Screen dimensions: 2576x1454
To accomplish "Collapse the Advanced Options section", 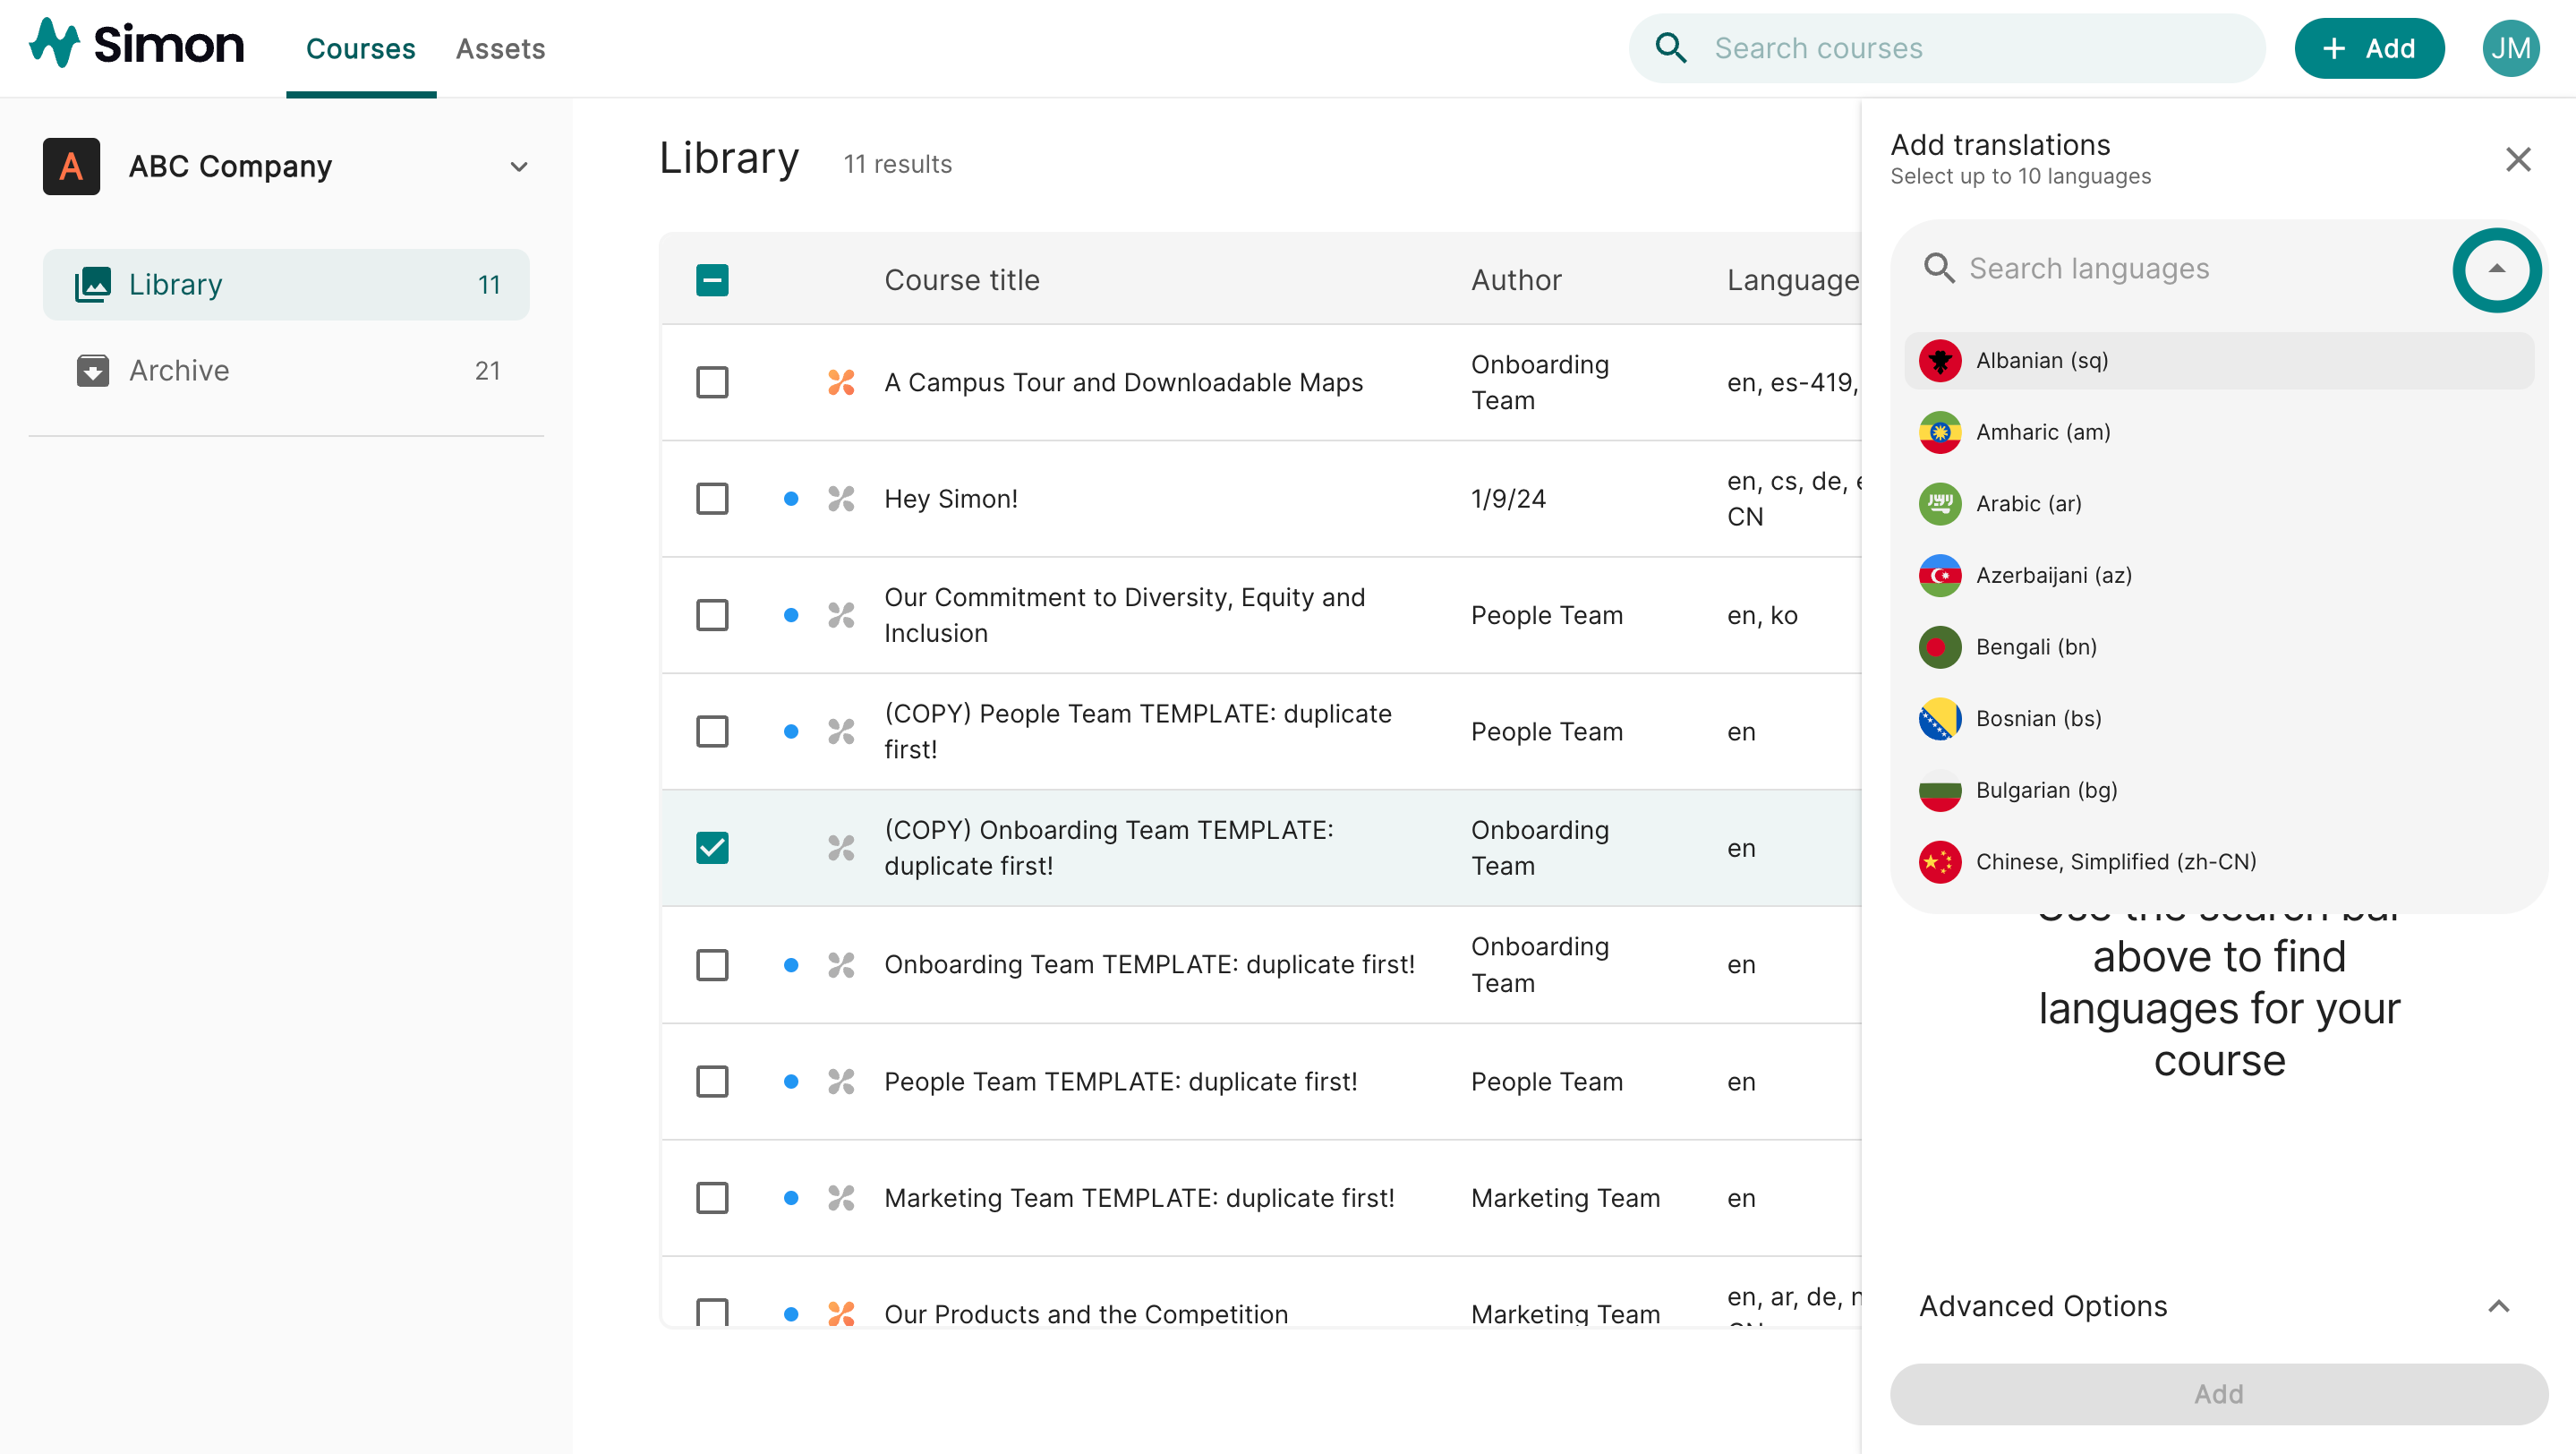I will click(2498, 1306).
